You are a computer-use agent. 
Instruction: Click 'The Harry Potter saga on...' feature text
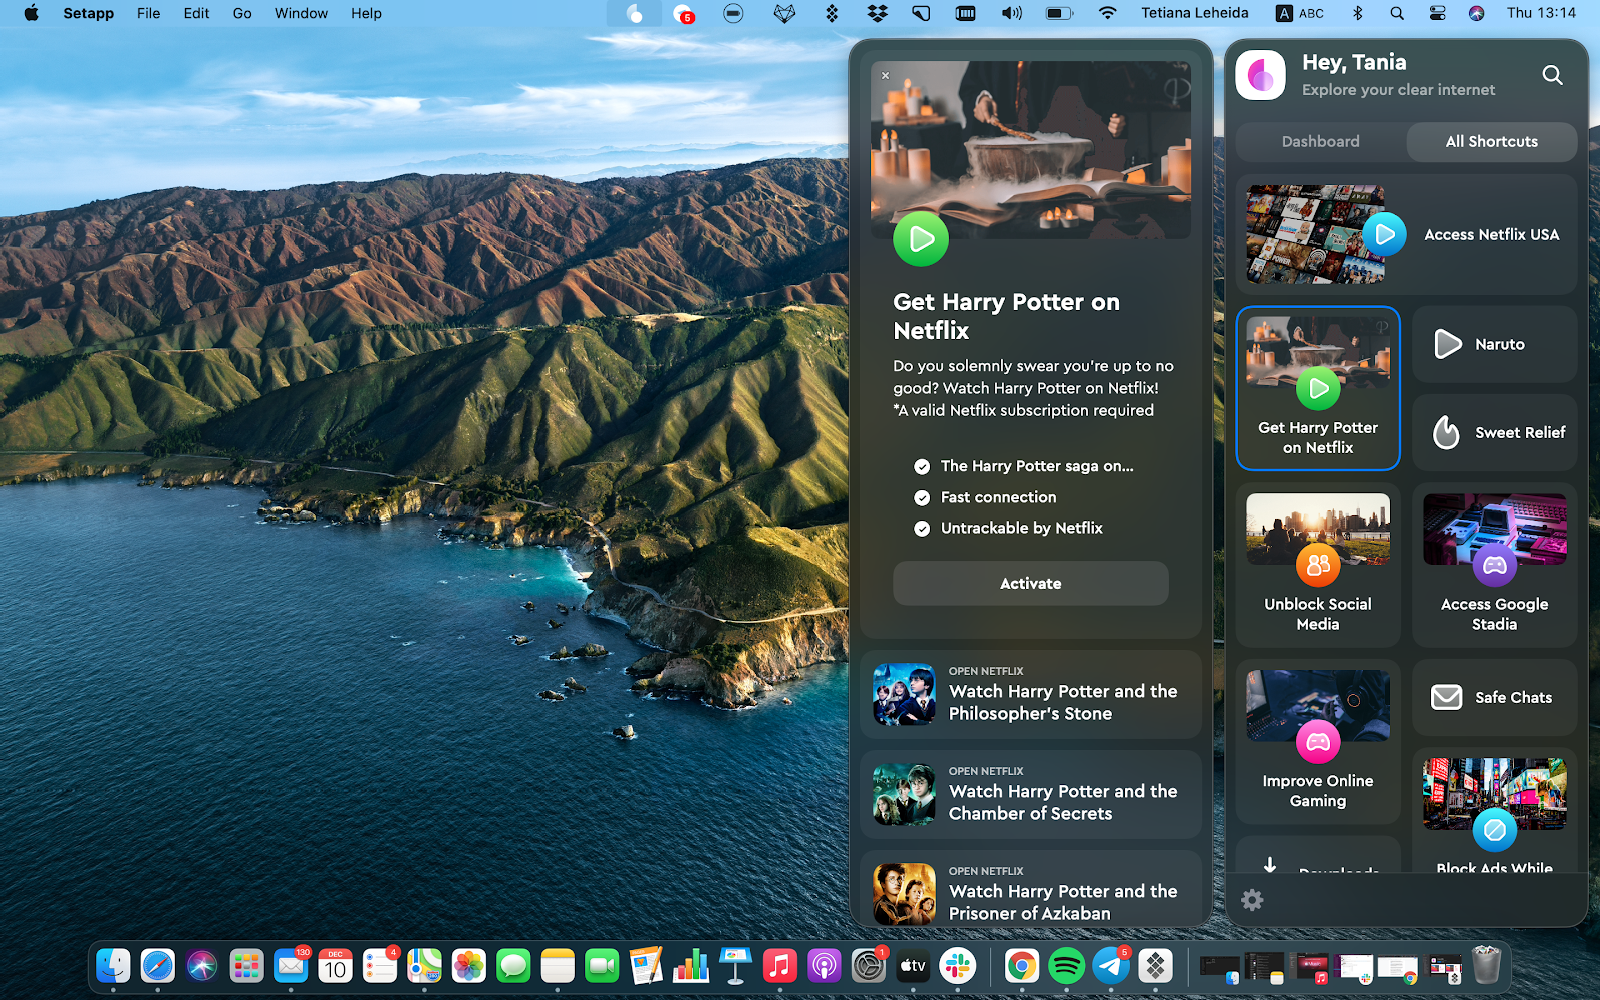point(1037,466)
